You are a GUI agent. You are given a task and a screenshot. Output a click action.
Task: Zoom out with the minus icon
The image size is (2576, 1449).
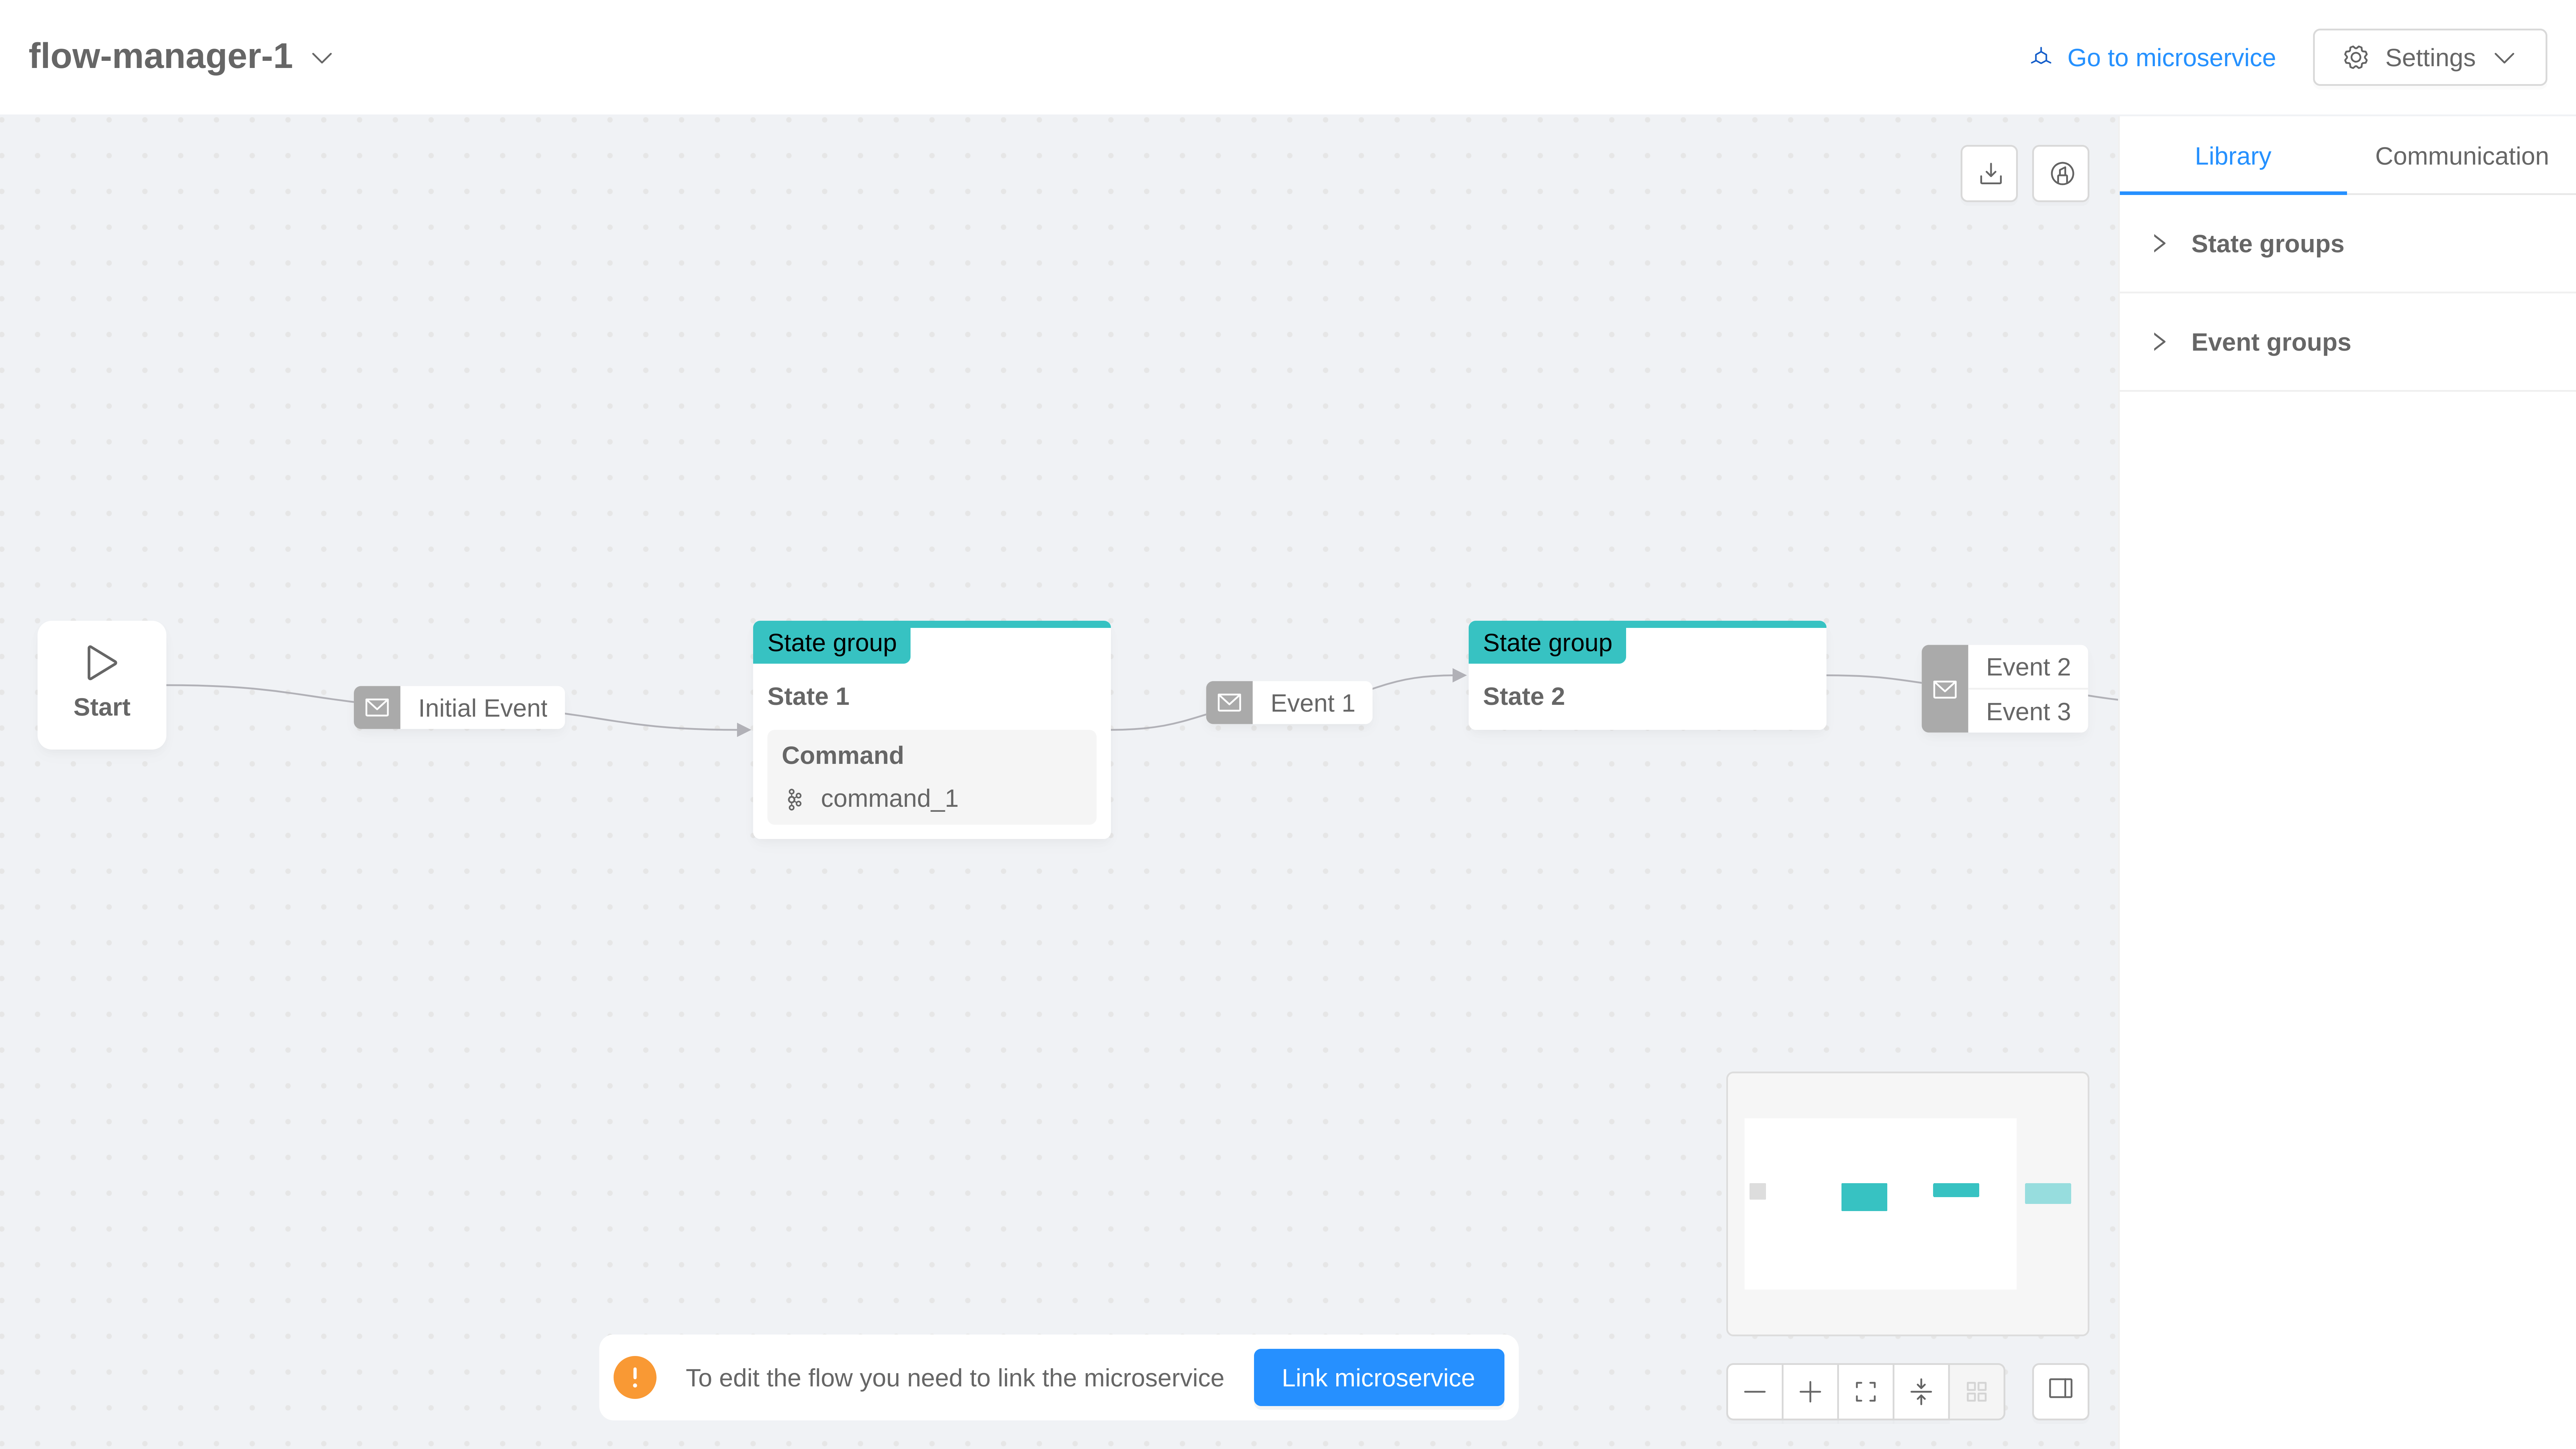tap(1755, 1391)
